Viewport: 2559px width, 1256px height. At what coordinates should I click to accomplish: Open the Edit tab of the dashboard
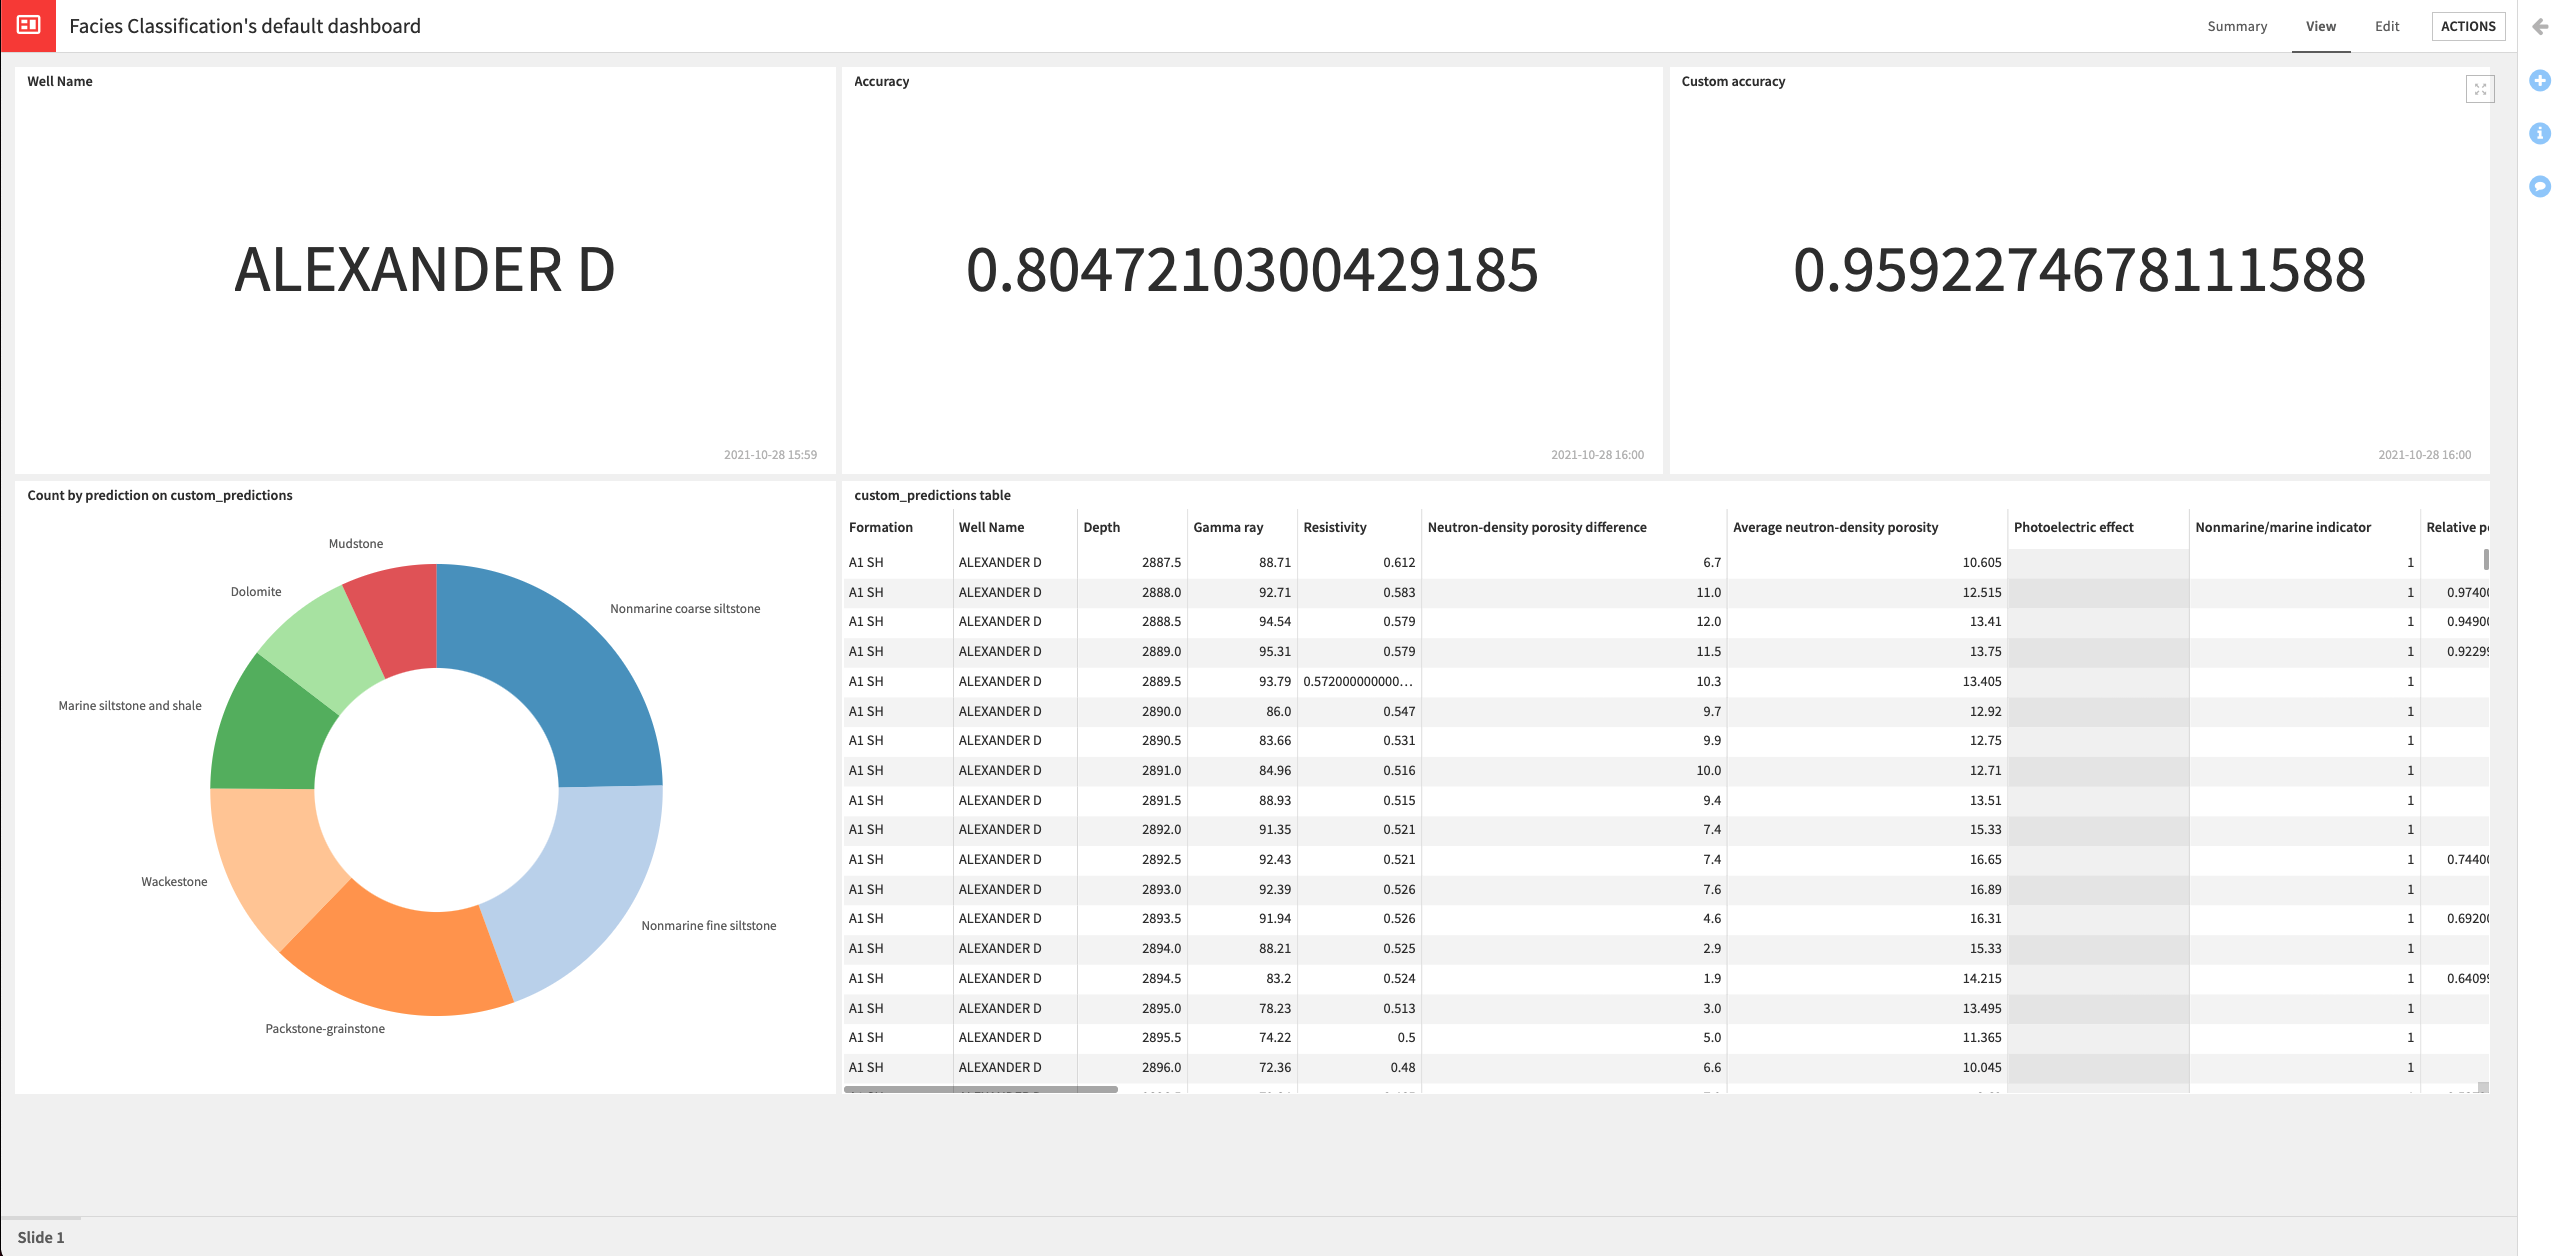(2386, 26)
